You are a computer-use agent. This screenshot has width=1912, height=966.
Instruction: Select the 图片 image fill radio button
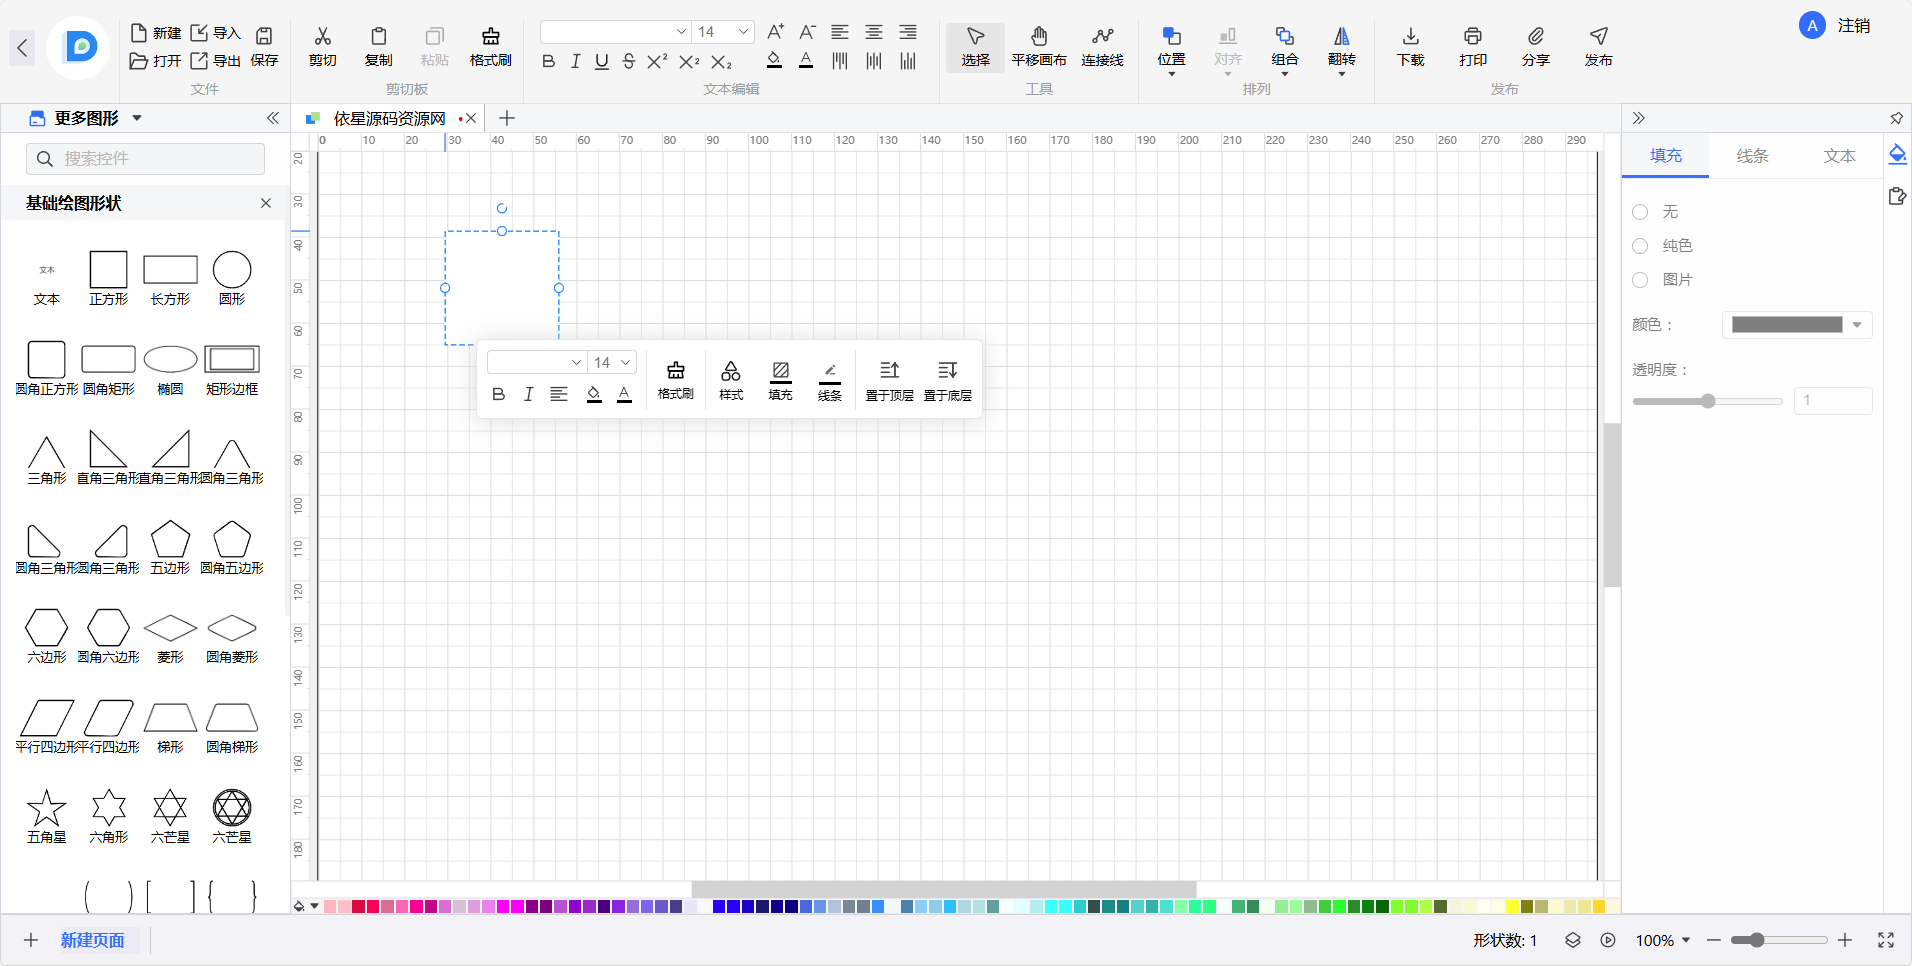pos(1640,280)
